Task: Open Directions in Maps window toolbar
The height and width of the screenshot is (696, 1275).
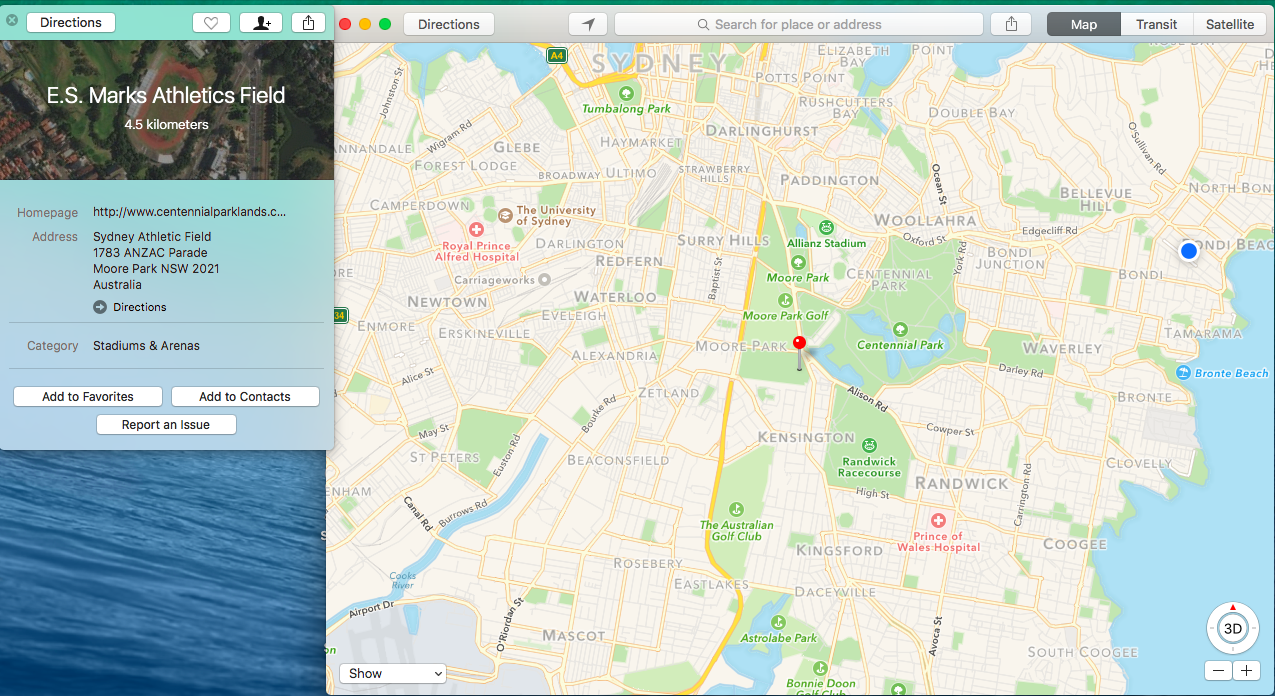Action: coord(449,24)
